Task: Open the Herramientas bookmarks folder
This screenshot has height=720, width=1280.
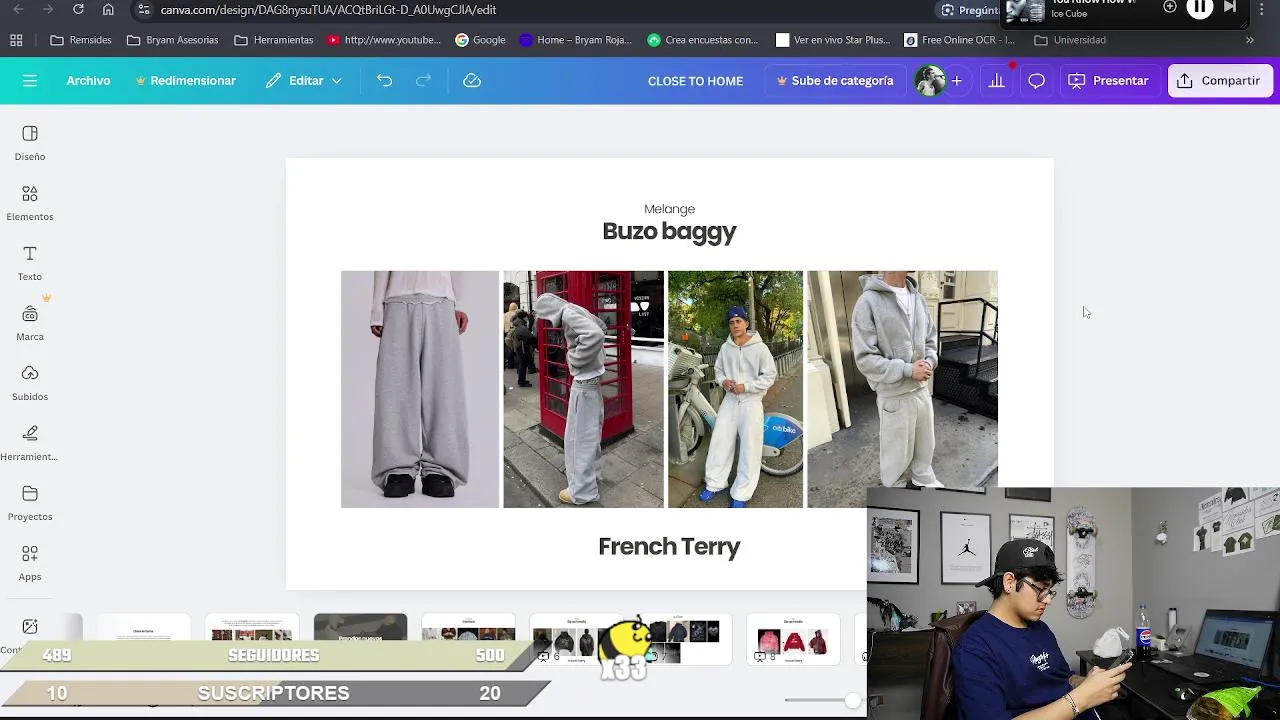Action: [273, 40]
